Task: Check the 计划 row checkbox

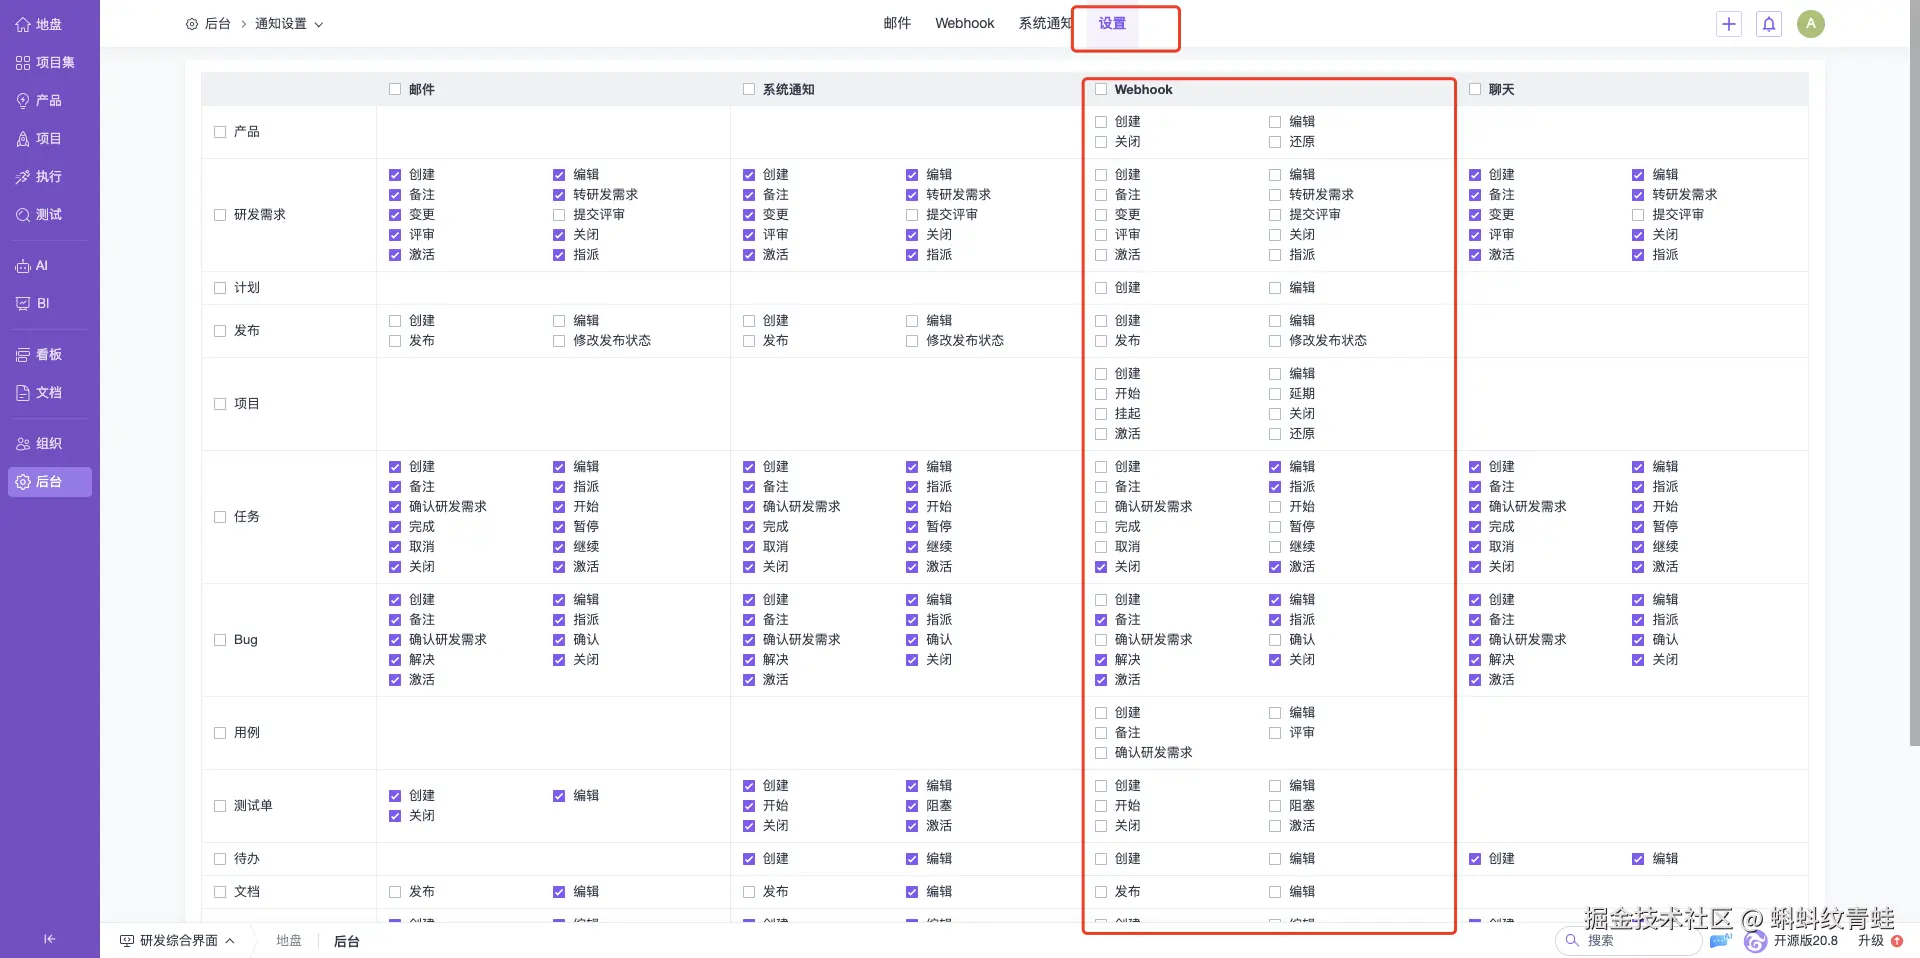Action: coord(220,288)
